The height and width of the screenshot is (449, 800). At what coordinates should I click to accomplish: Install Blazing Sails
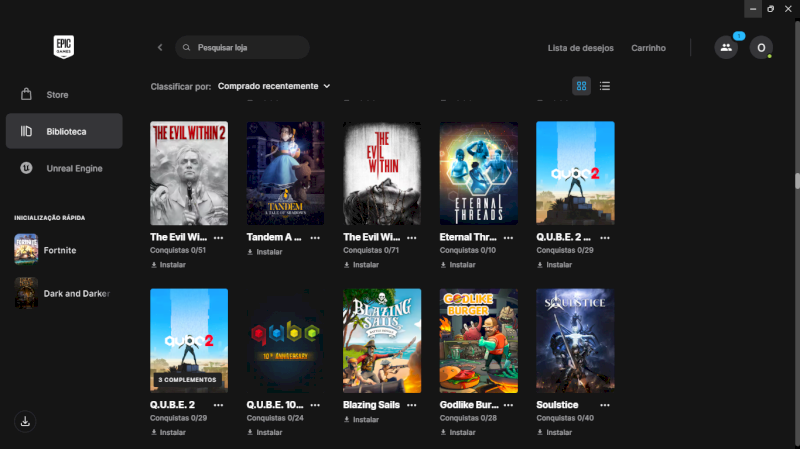point(361,419)
